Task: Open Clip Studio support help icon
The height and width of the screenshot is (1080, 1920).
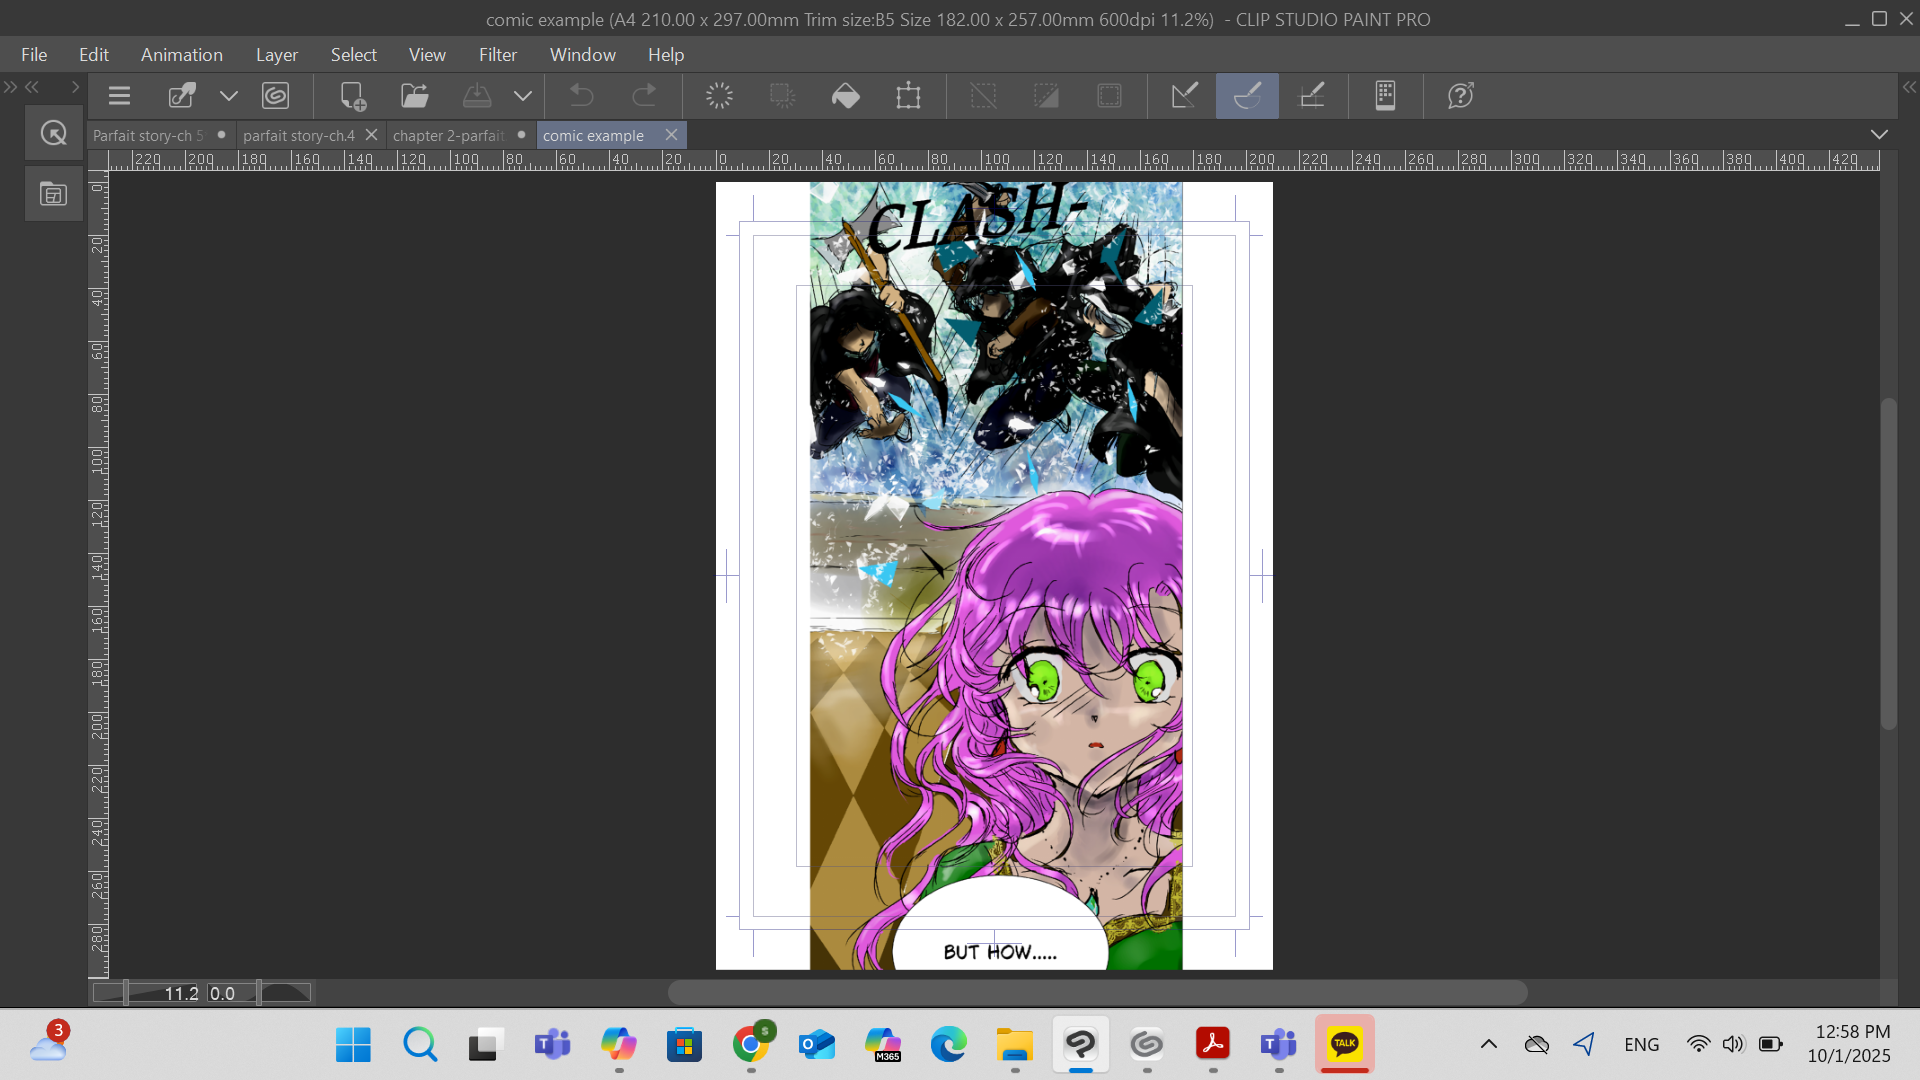Action: click(1460, 96)
